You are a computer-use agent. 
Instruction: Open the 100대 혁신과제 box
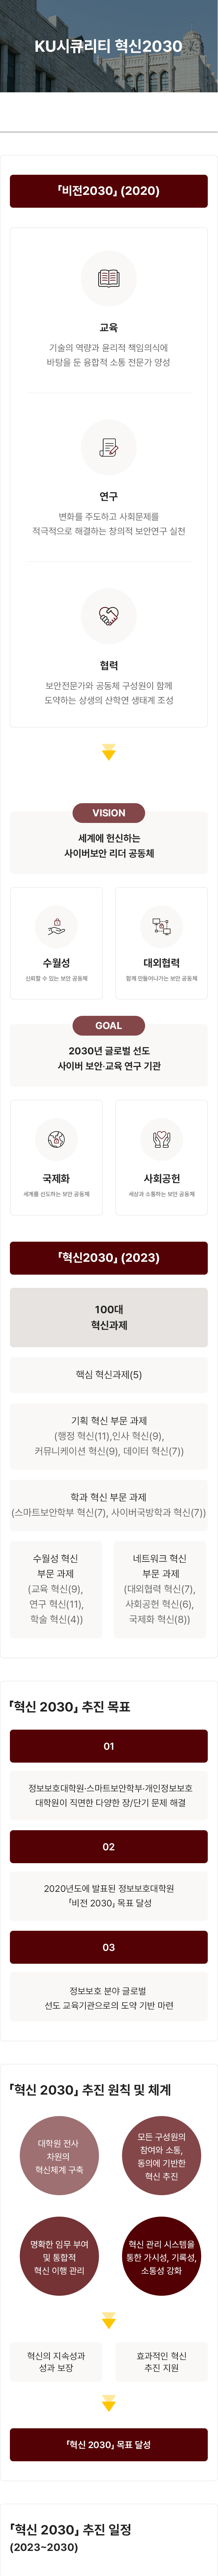[109, 1317]
